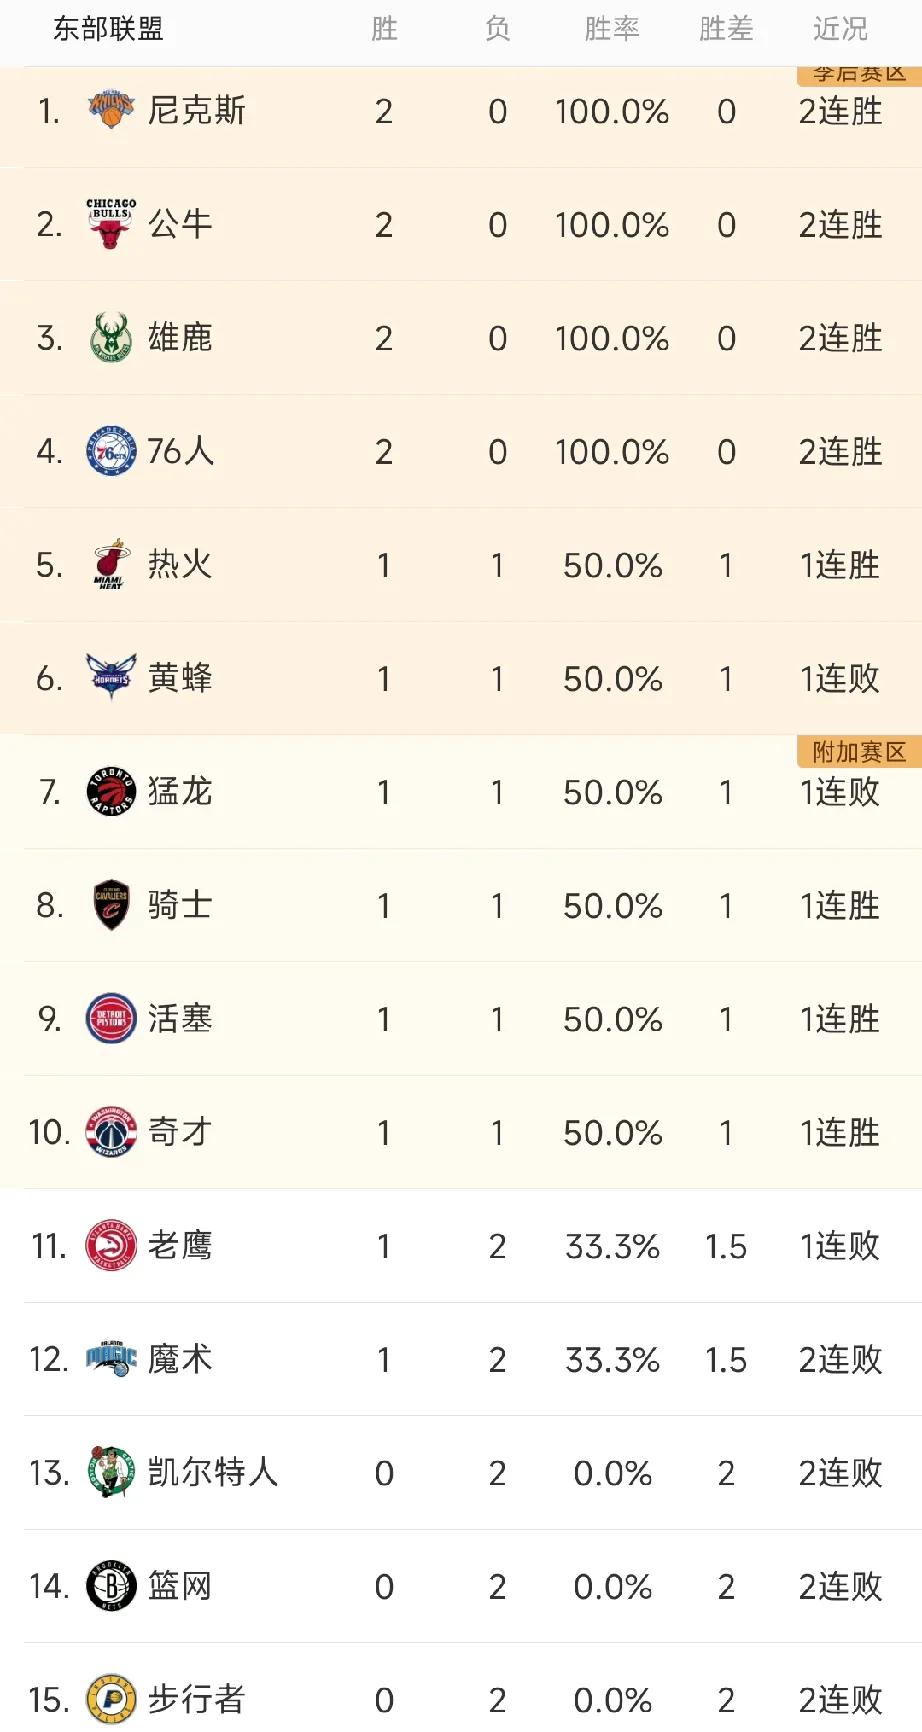Select the Orlando Magic logo
Viewport: 922px width, 1732px height.
[111, 1359]
